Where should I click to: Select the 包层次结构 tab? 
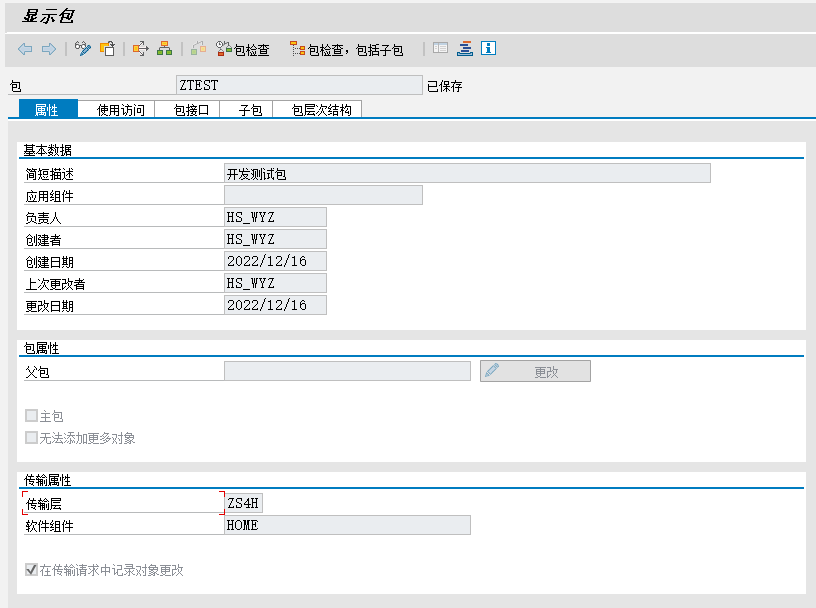[x=321, y=110]
